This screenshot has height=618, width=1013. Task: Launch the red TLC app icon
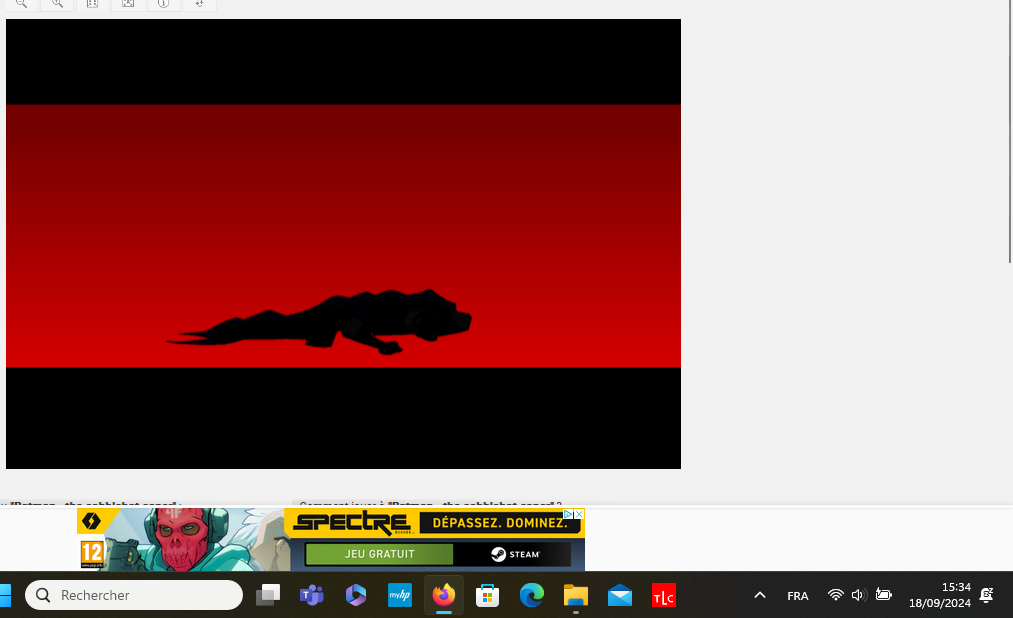point(663,596)
